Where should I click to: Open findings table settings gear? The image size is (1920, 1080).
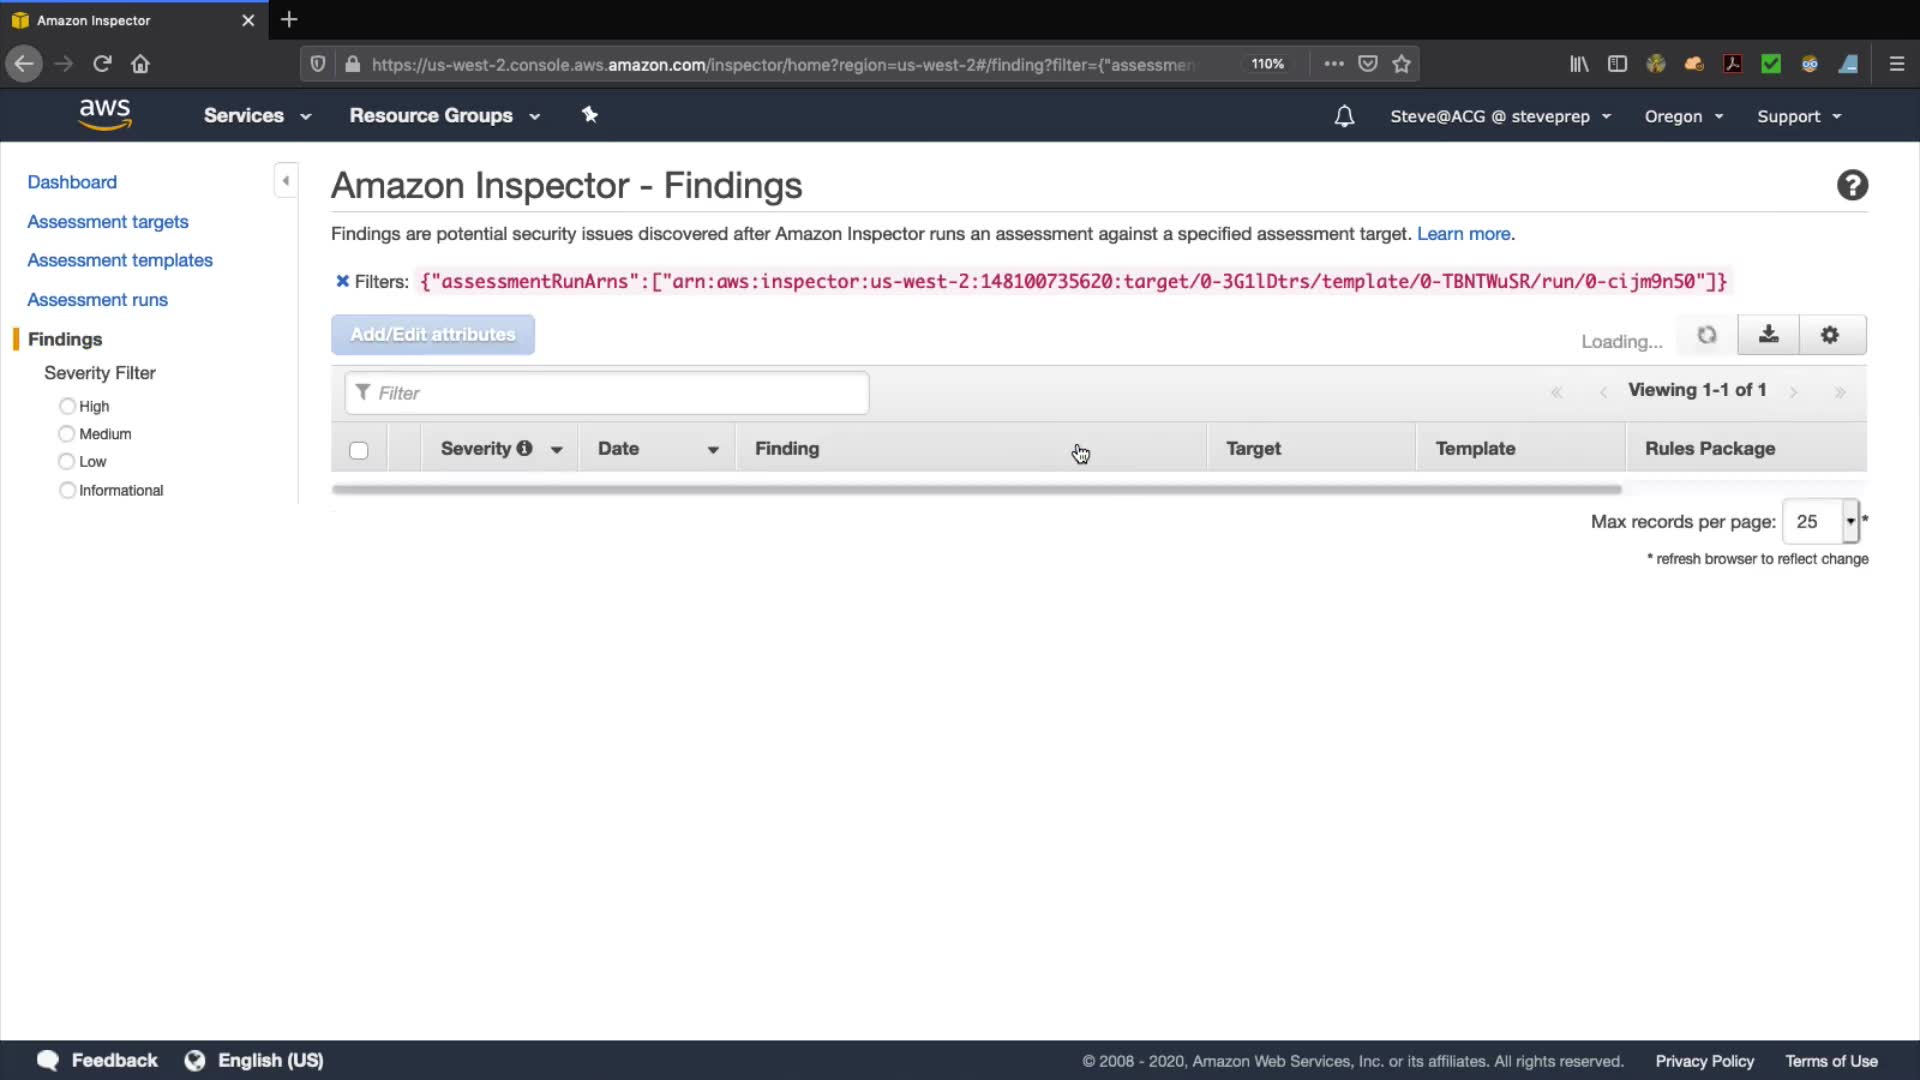click(1830, 335)
